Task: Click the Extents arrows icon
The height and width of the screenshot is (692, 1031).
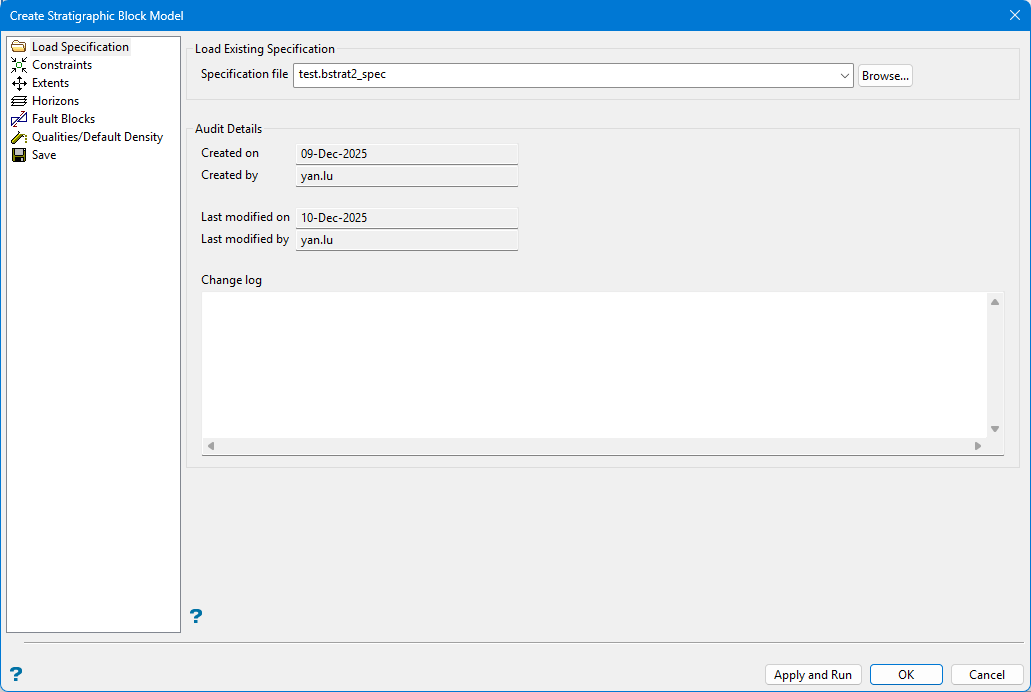Action: coord(18,83)
